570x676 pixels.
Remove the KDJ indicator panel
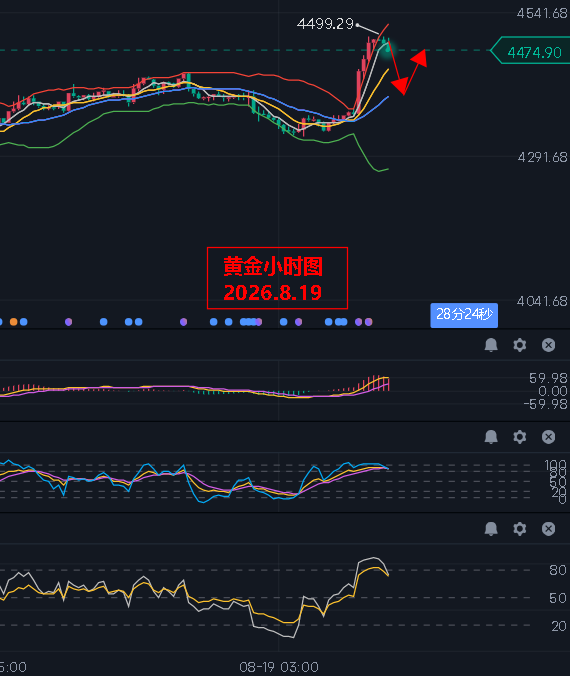tap(548, 437)
